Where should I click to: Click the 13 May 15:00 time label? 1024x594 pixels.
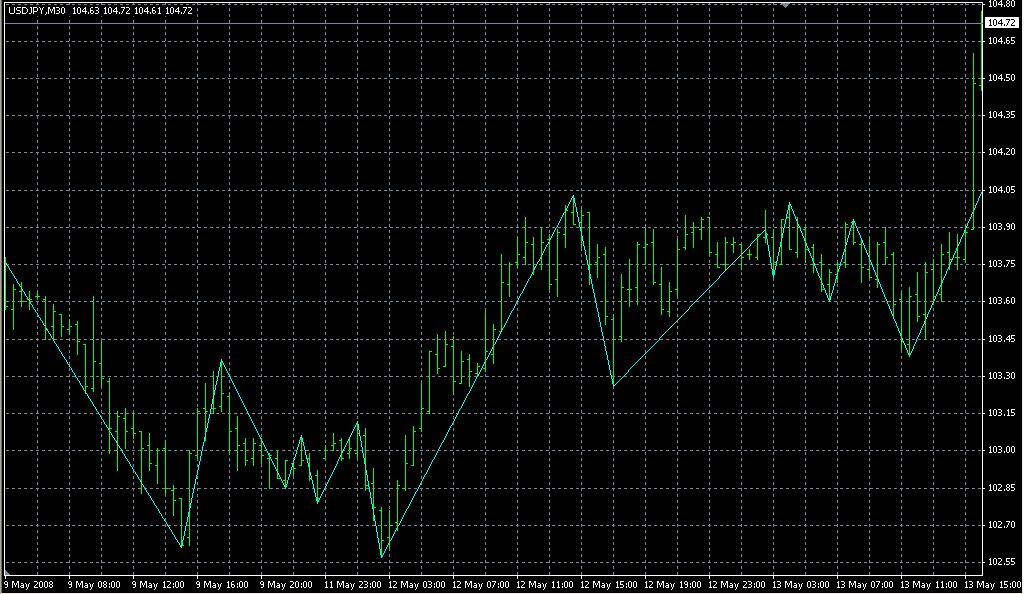tap(990, 584)
